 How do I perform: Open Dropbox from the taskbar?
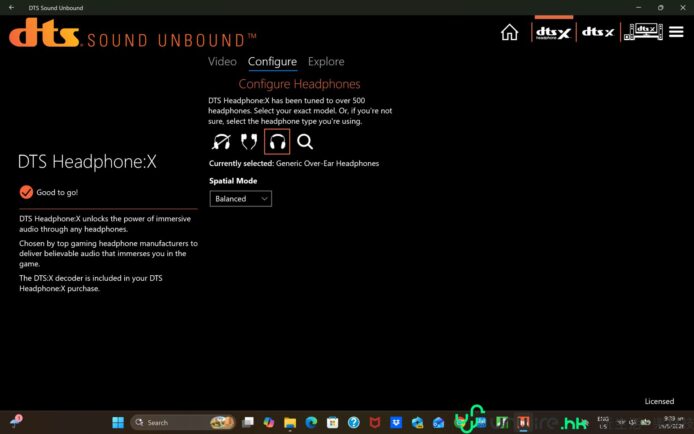point(396,422)
